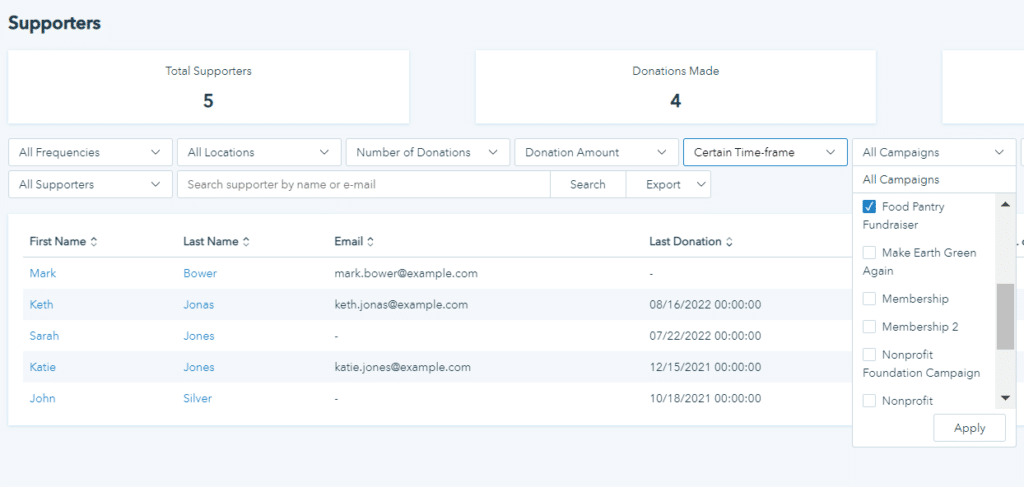
Task: Sort table by First Name arrows
Action: pyautogui.click(x=94, y=242)
